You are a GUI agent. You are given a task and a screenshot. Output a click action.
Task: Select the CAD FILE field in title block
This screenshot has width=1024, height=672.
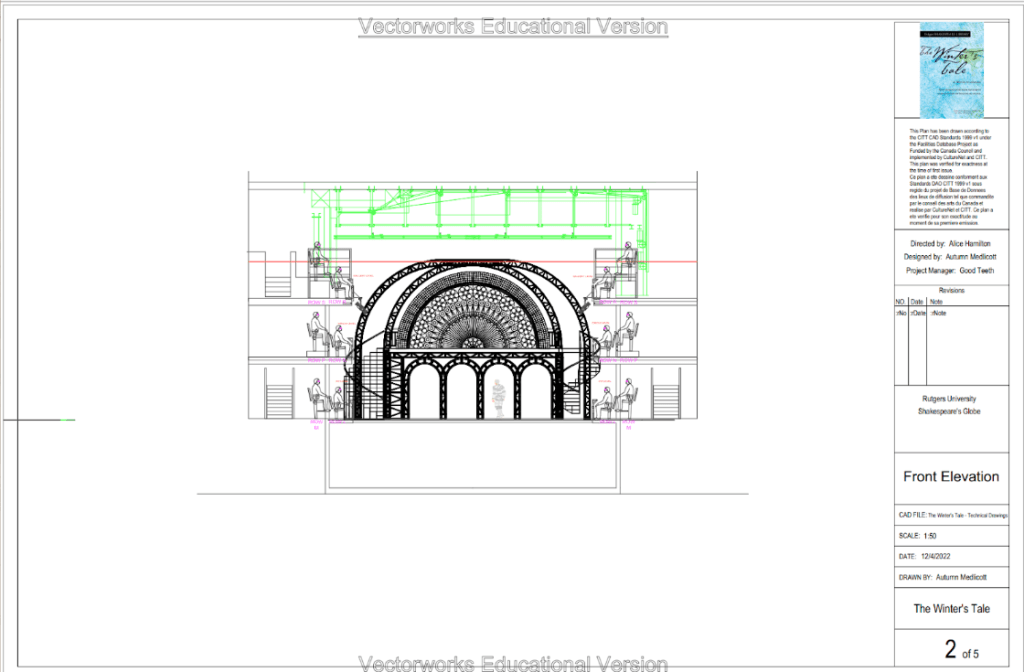(951, 516)
